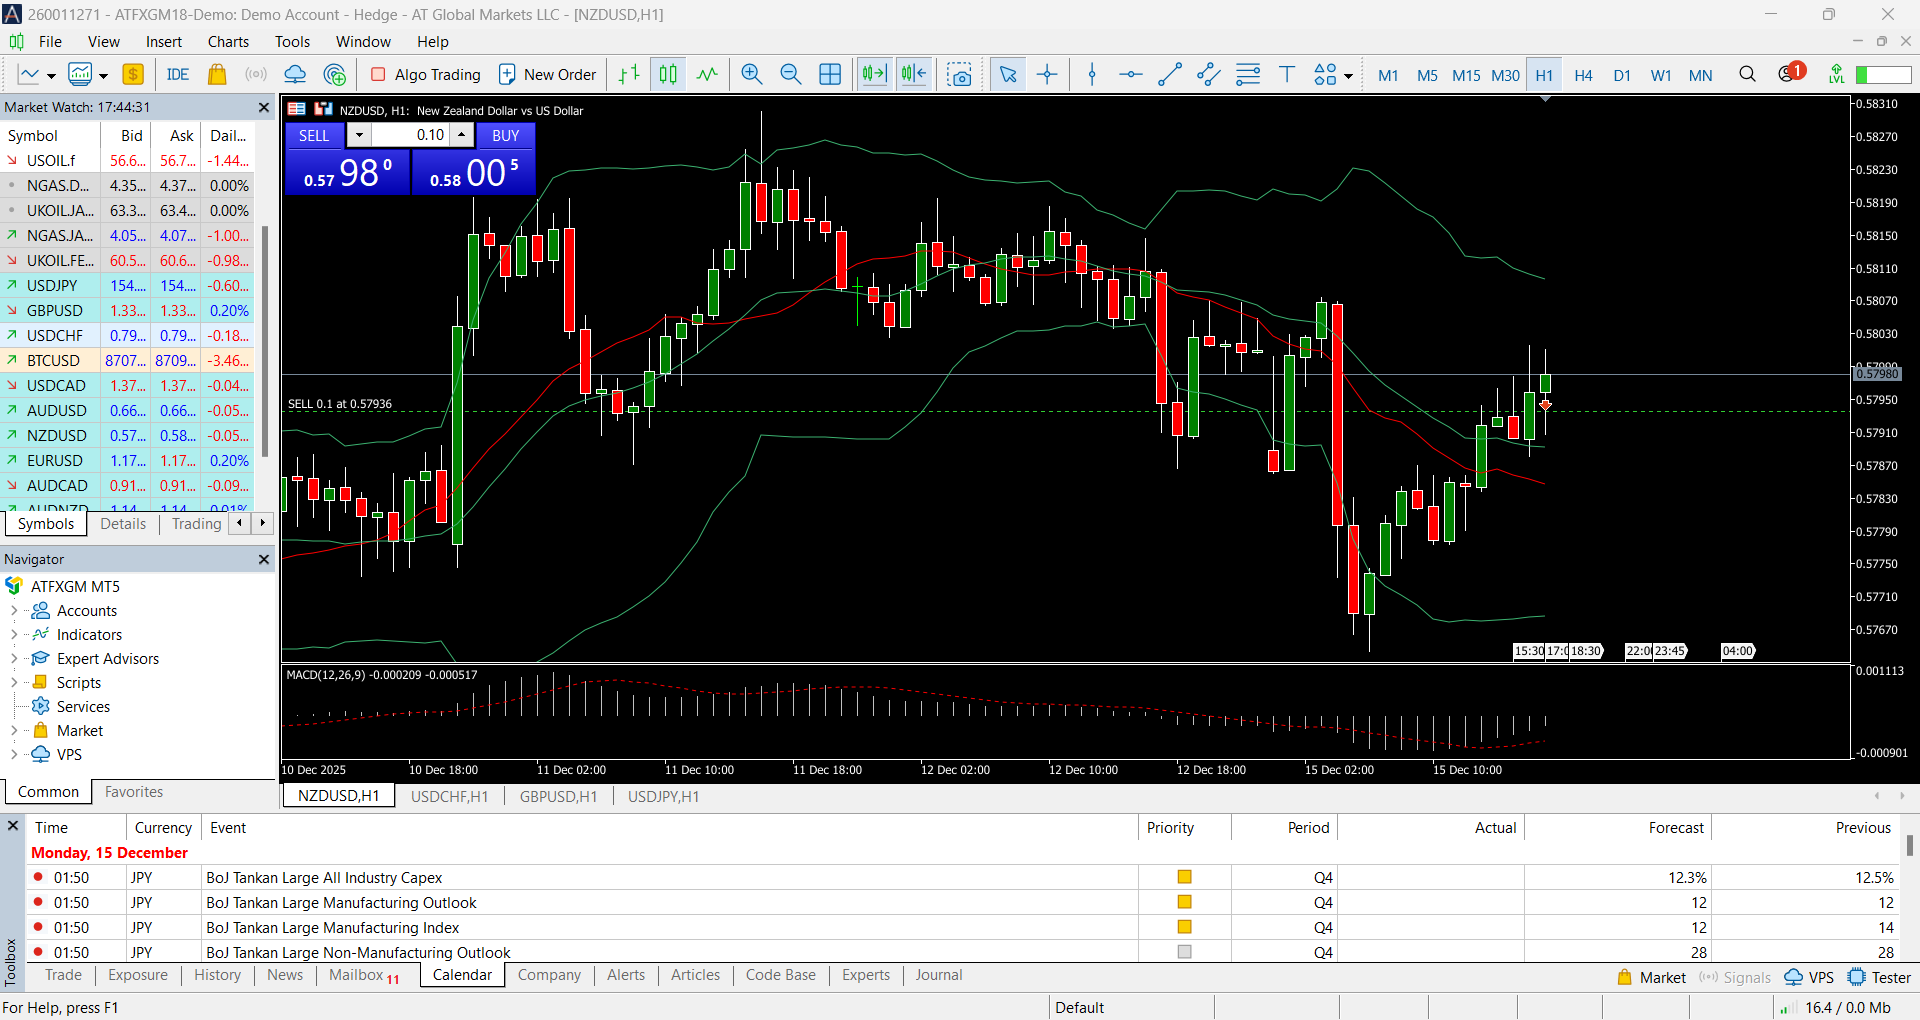The image size is (1920, 1020).
Task: Open the chart profiles dropdown arrow
Action: (103, 76)
